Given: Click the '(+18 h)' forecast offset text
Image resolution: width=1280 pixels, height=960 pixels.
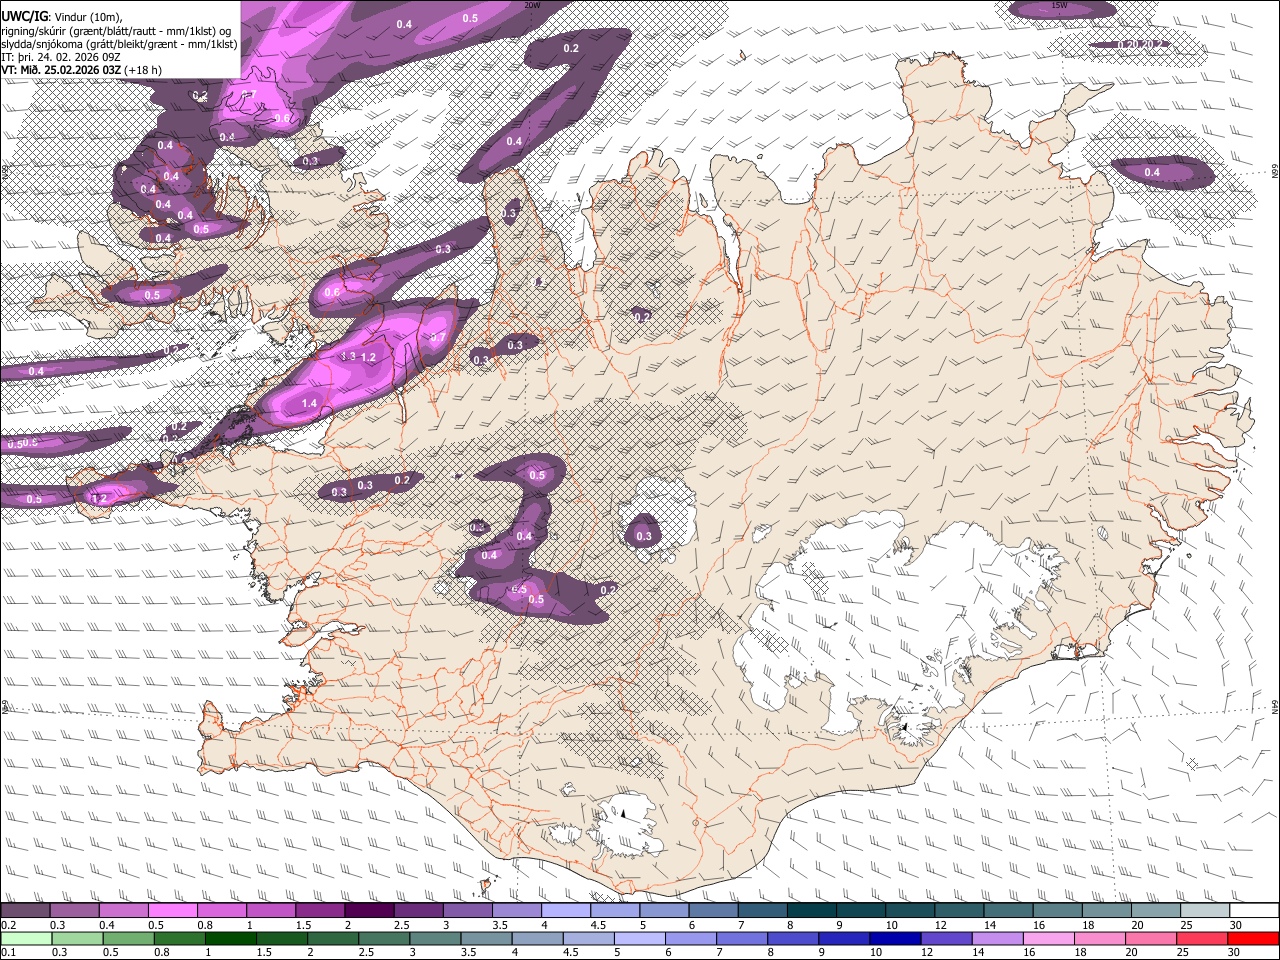Looking at the screenshot, I should pyautogui.click(x=144, y=70).
